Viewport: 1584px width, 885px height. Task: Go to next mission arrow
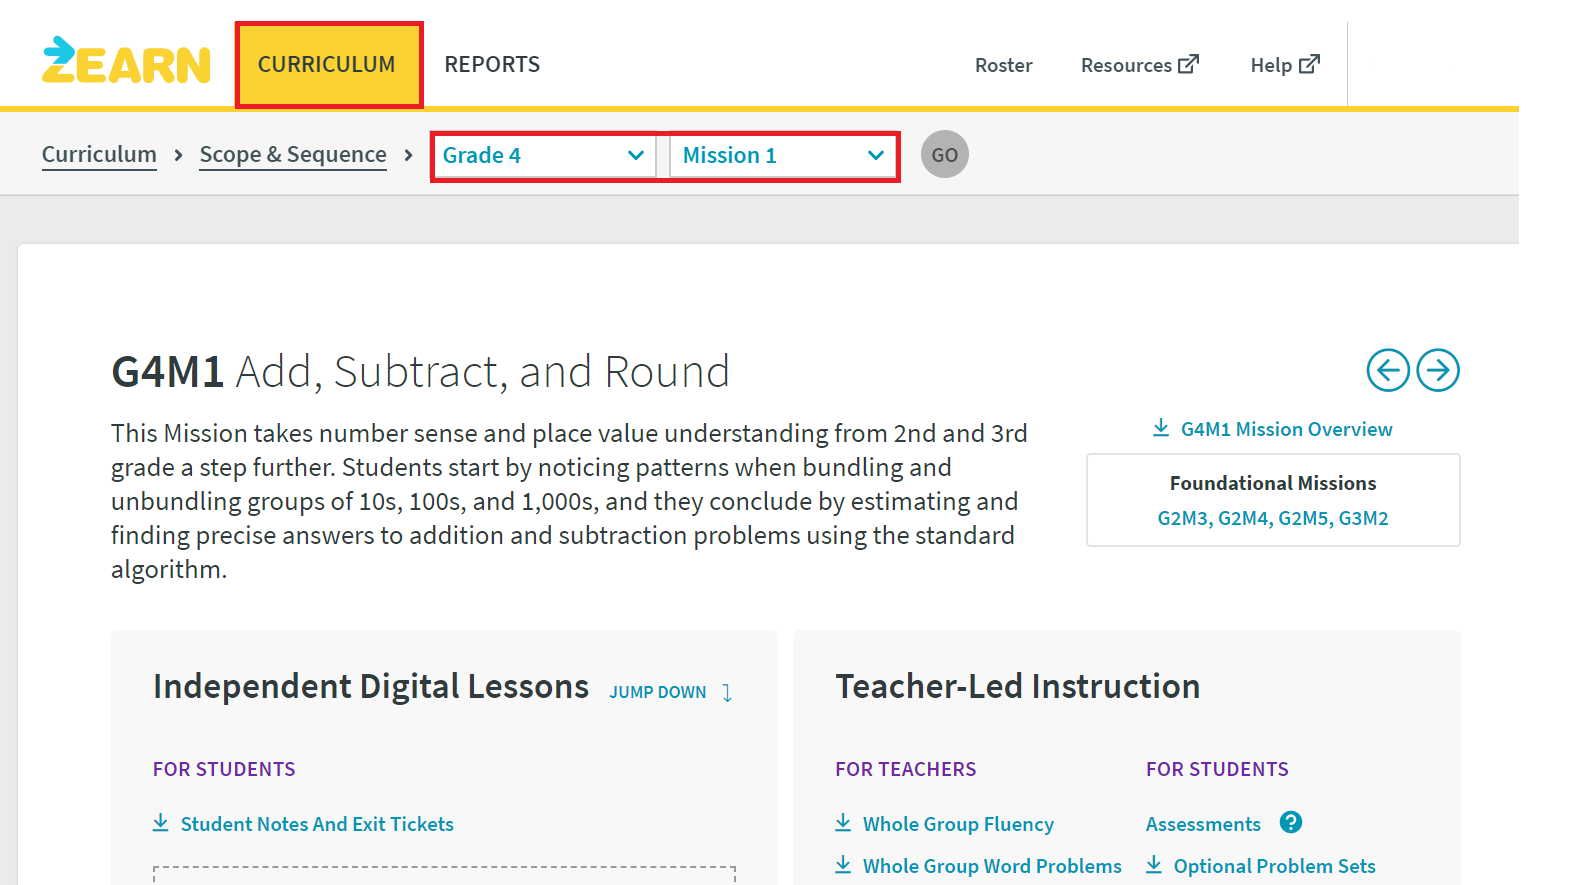(1438, 371)
